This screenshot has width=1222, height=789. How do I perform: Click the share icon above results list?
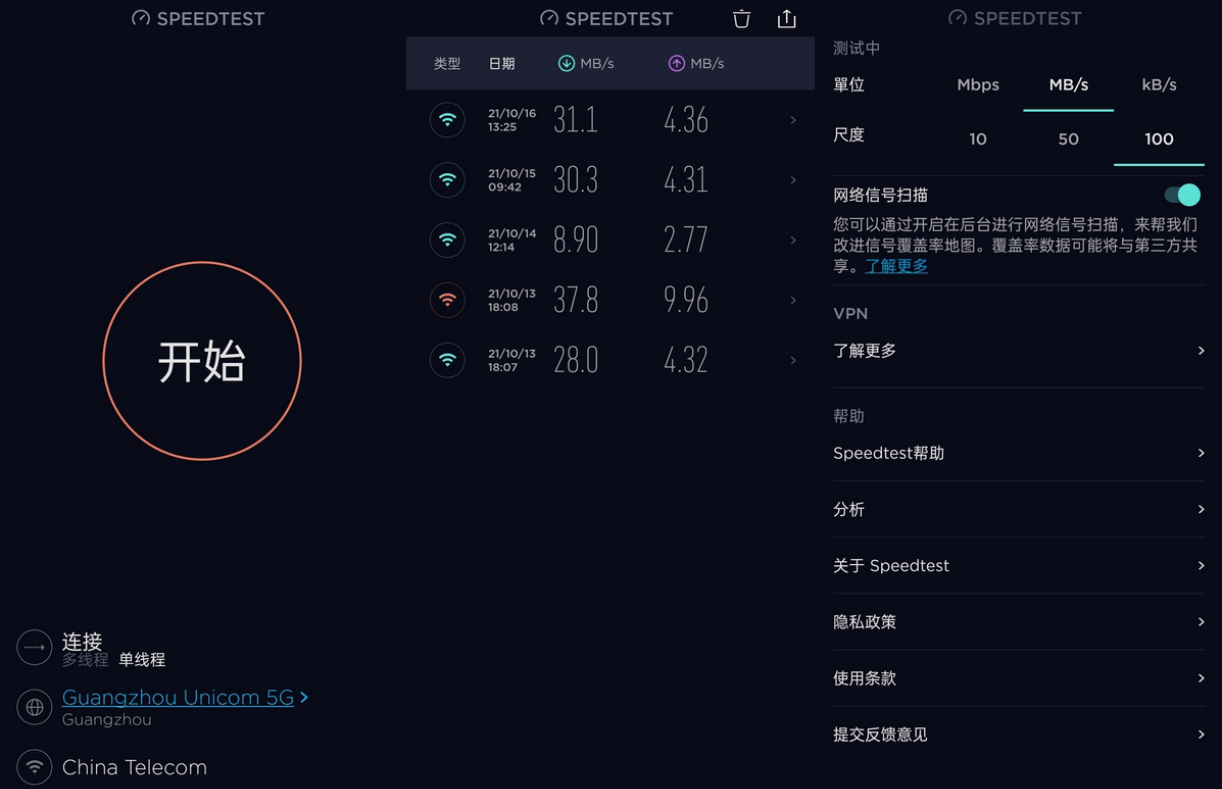click(787, 18)
